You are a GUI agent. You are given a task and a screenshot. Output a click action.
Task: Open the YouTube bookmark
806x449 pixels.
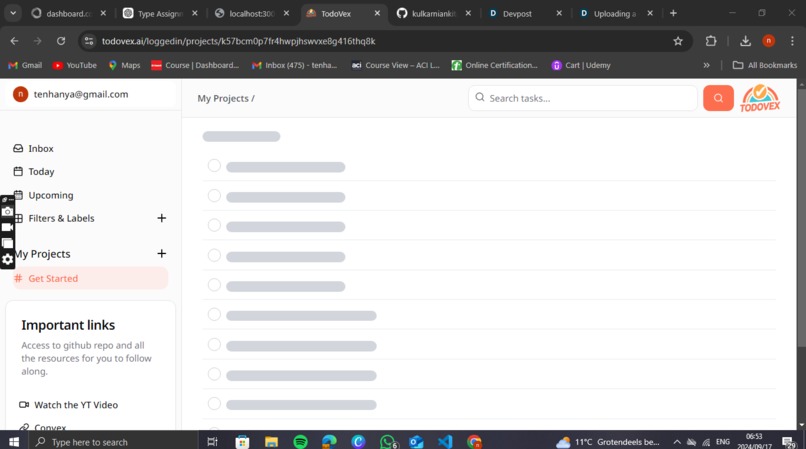pos(75,65)
